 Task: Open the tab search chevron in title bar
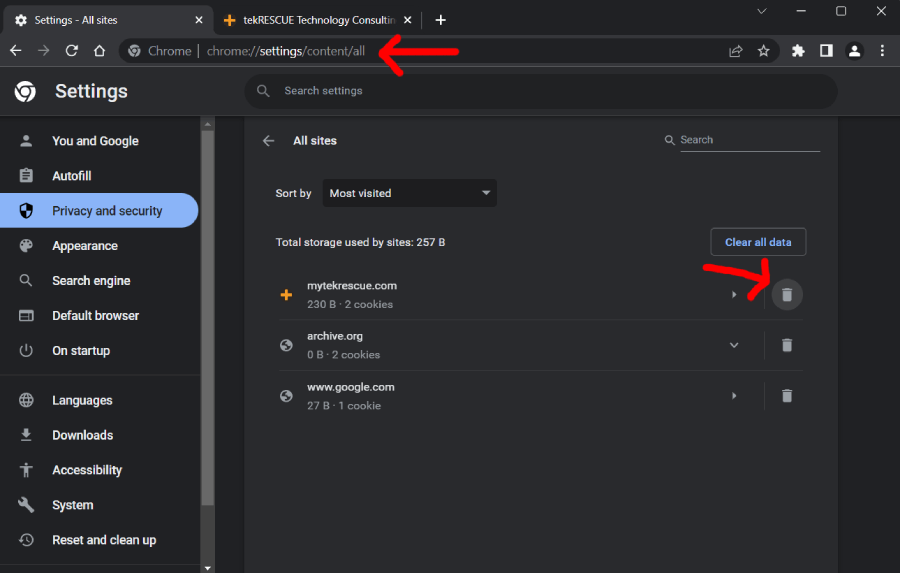(762, 11)
